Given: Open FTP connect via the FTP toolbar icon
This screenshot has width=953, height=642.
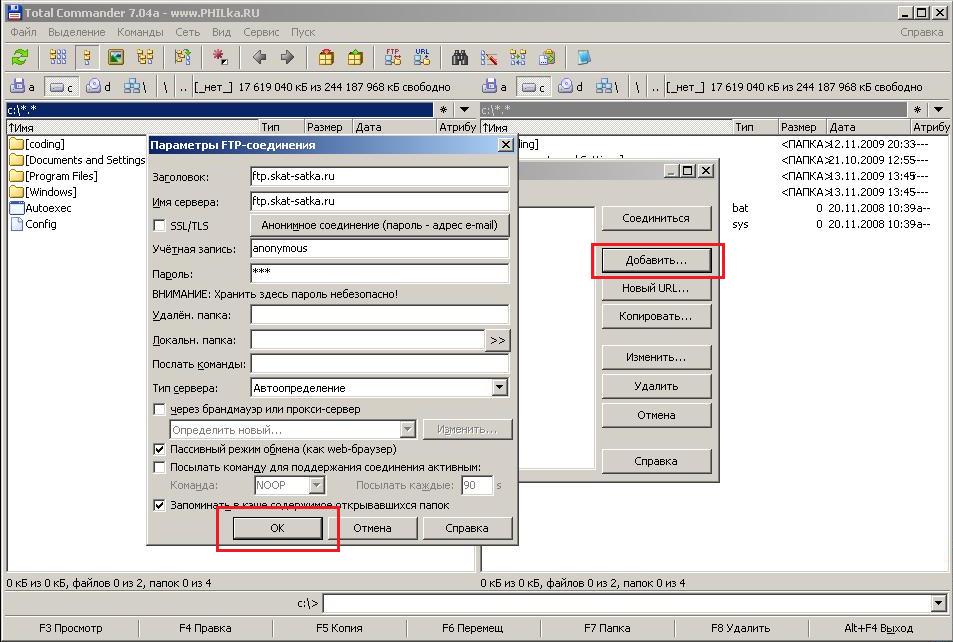Looking at the screenshot, I should 393,58.
